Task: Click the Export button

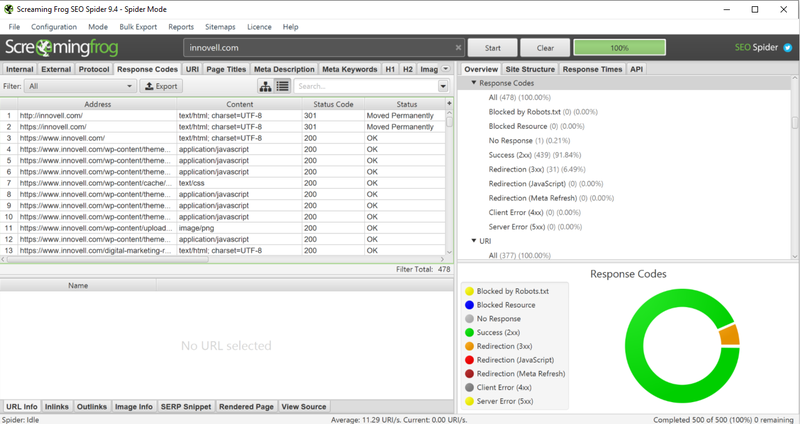Action: pos(161,86)
